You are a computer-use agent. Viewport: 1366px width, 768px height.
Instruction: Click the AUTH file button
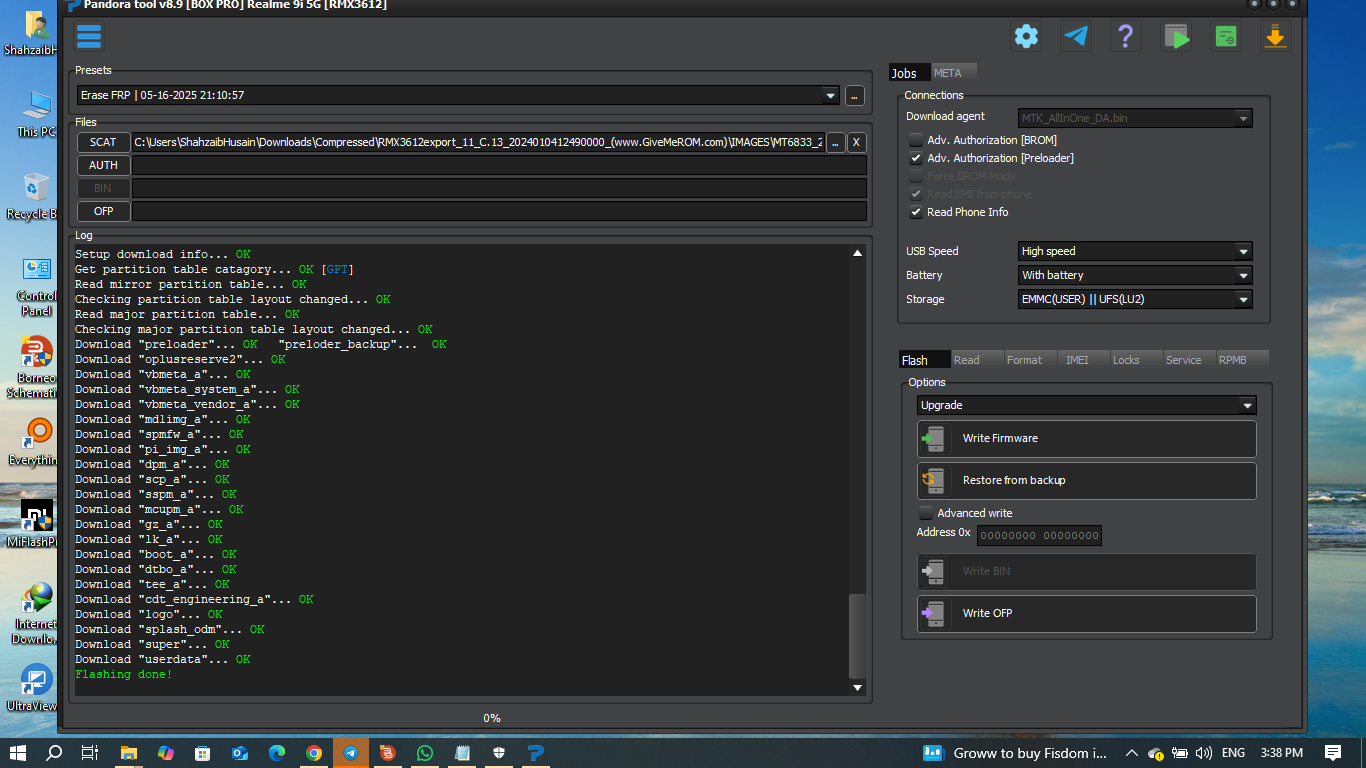[x=103, y=166]
